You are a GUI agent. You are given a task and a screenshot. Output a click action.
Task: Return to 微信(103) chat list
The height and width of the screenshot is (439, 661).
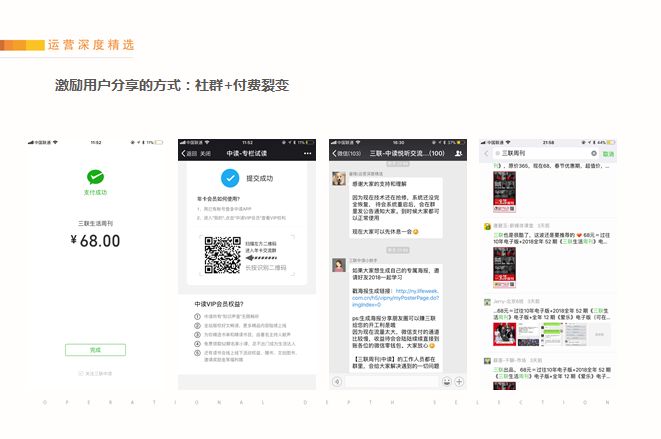pos(347,154)
